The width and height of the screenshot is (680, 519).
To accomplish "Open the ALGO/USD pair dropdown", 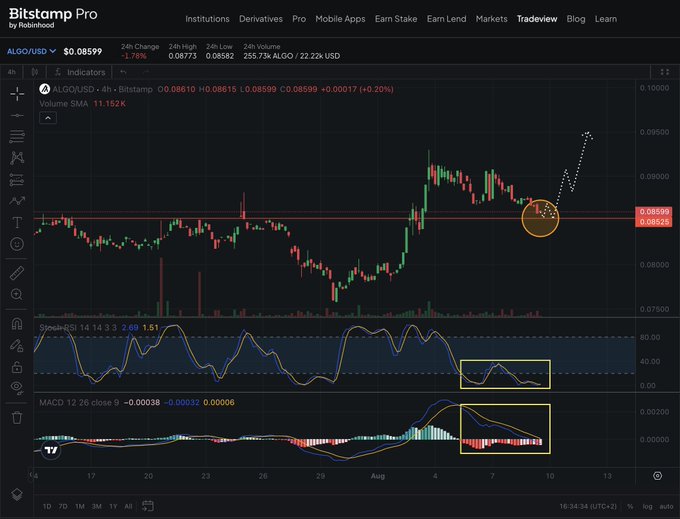I will coord(31,51).
